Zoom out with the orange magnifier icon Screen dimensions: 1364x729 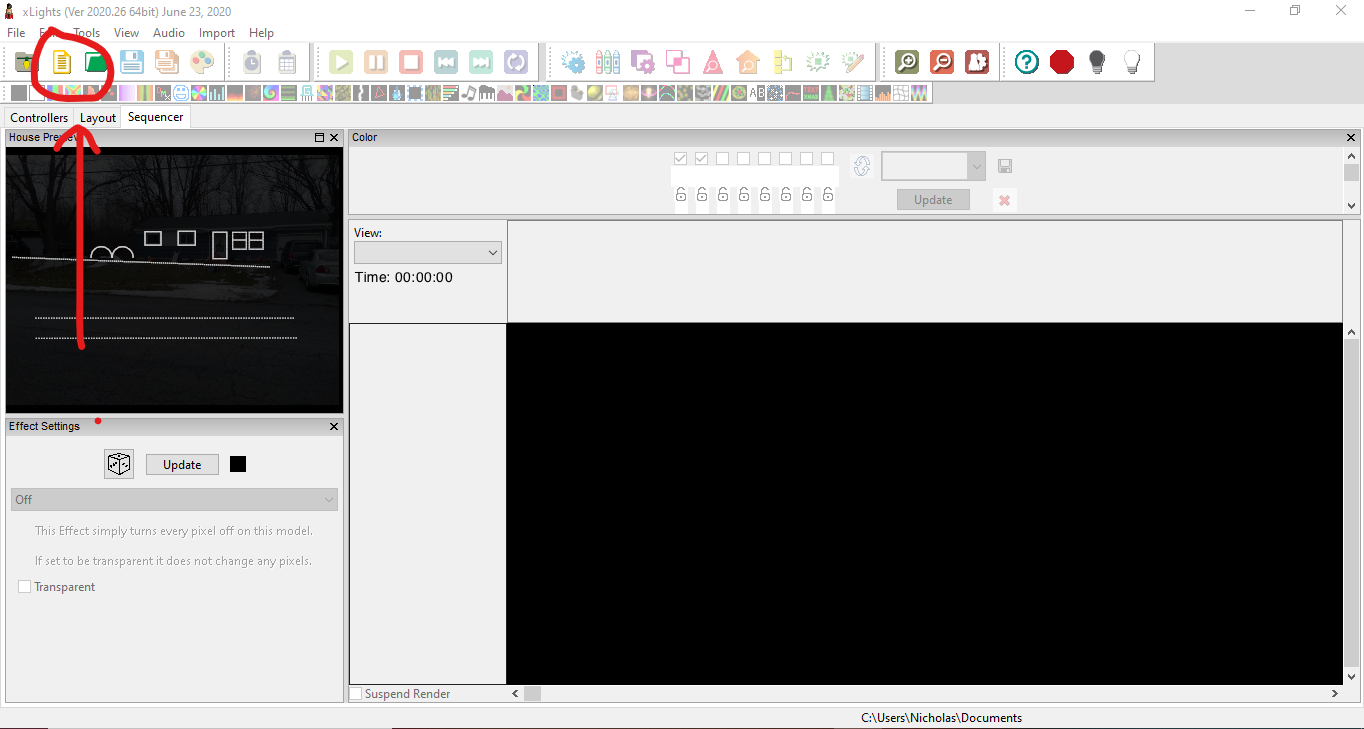[942, 62]
